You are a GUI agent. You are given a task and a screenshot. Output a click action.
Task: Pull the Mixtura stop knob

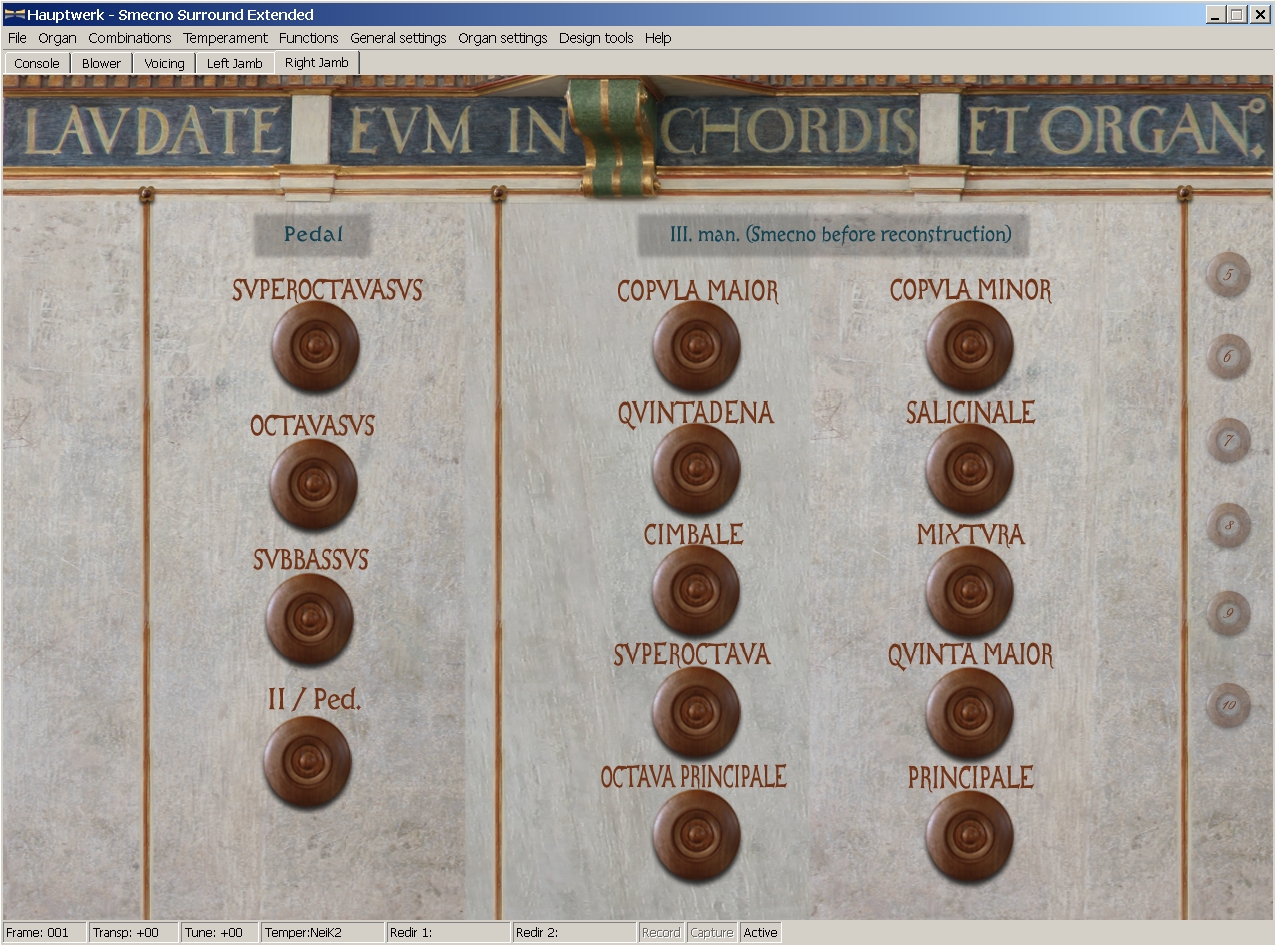(969, 590)
